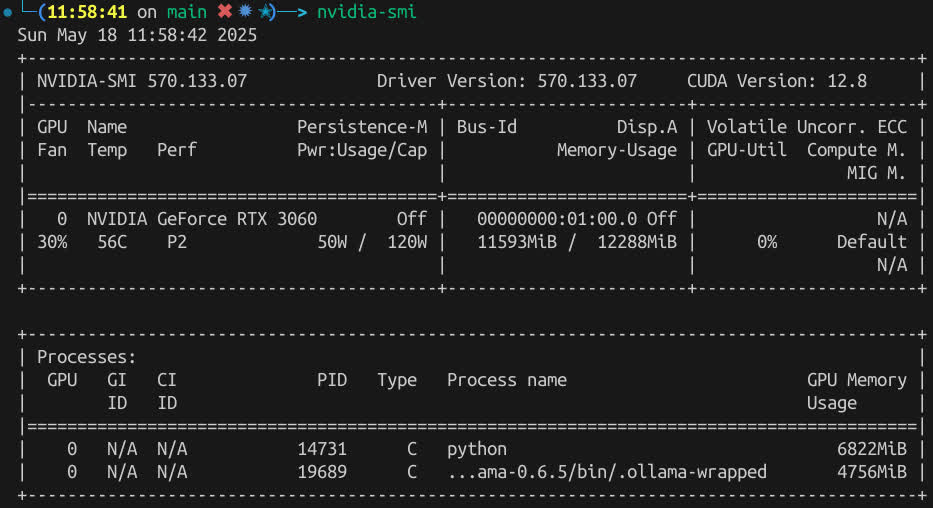
Task: Click the red X git status icon
Action: pos(225,11)
